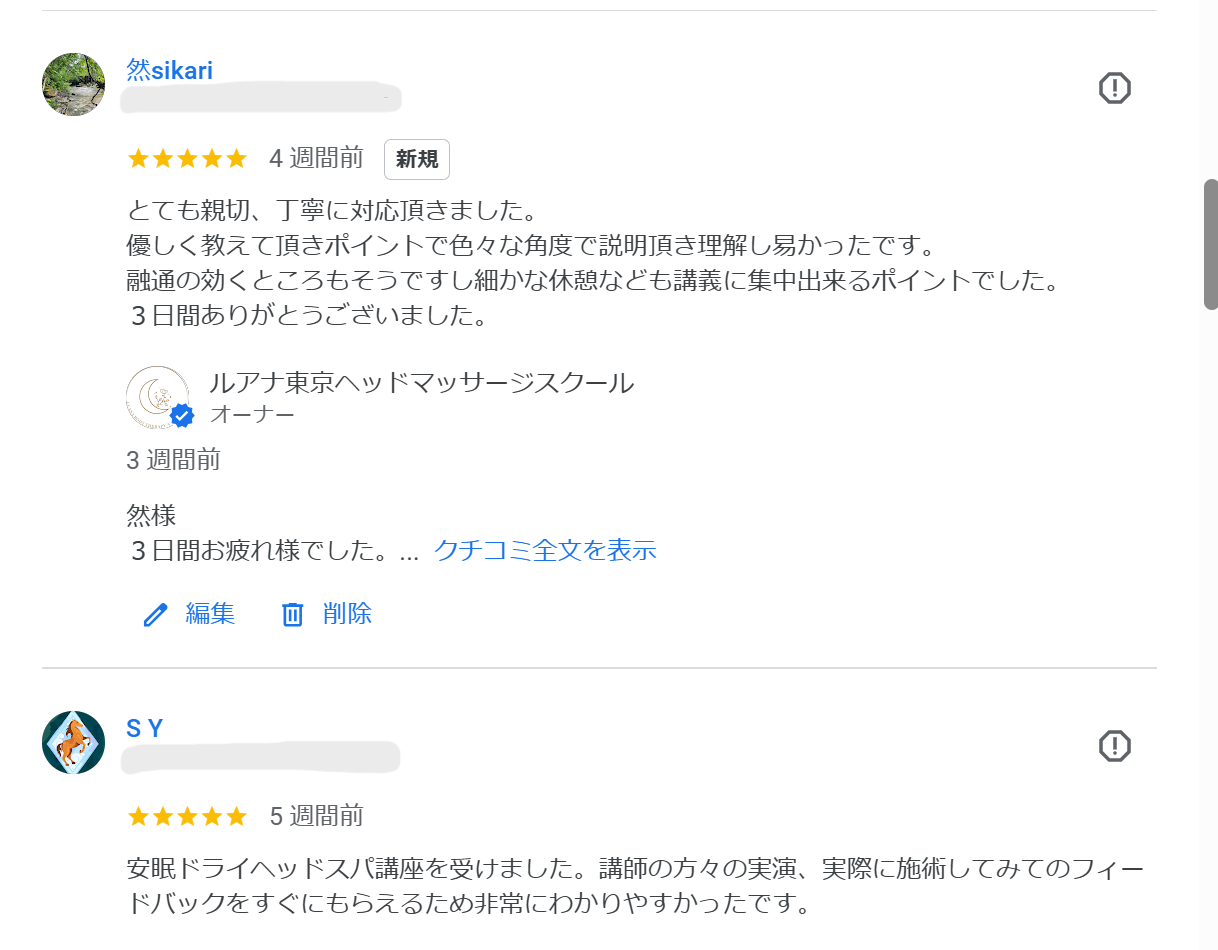The width and height of the screenshot is (1218, 950).
Task: Click 然sikari's river profile photo
Action: (72, 85)
